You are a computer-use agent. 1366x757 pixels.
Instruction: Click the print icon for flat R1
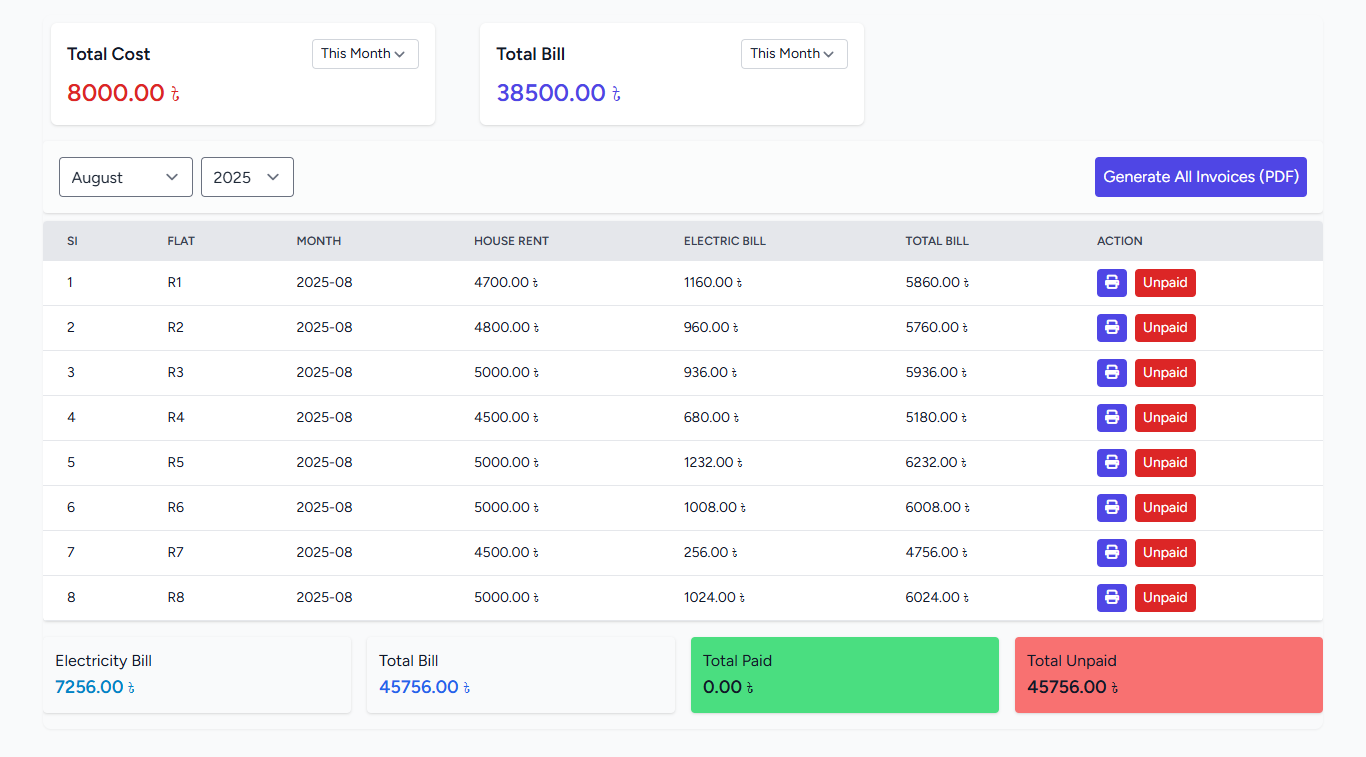tap(1111, 283)
